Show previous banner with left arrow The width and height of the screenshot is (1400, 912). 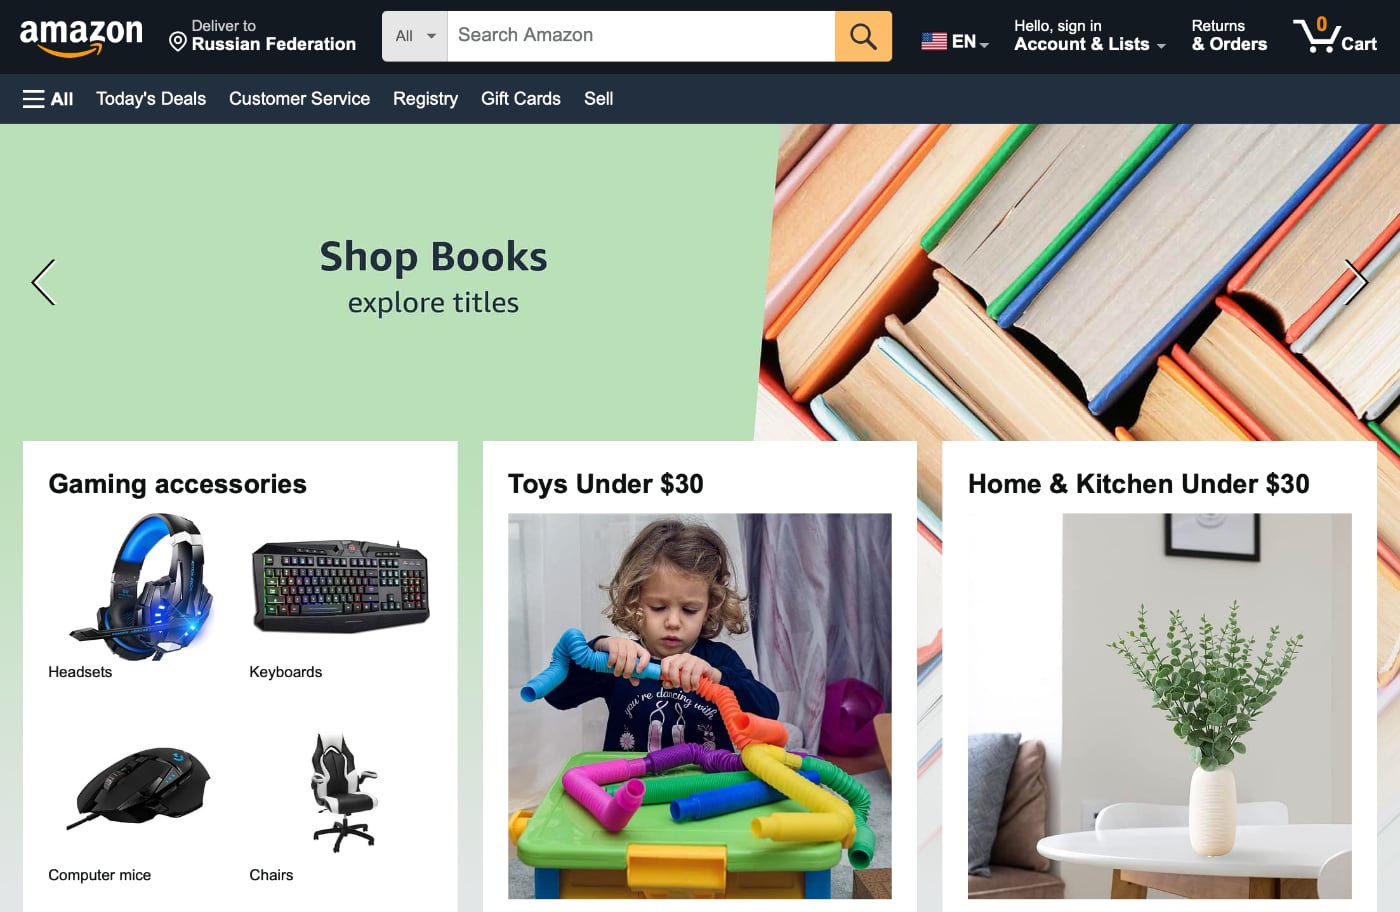coord(43,282)
